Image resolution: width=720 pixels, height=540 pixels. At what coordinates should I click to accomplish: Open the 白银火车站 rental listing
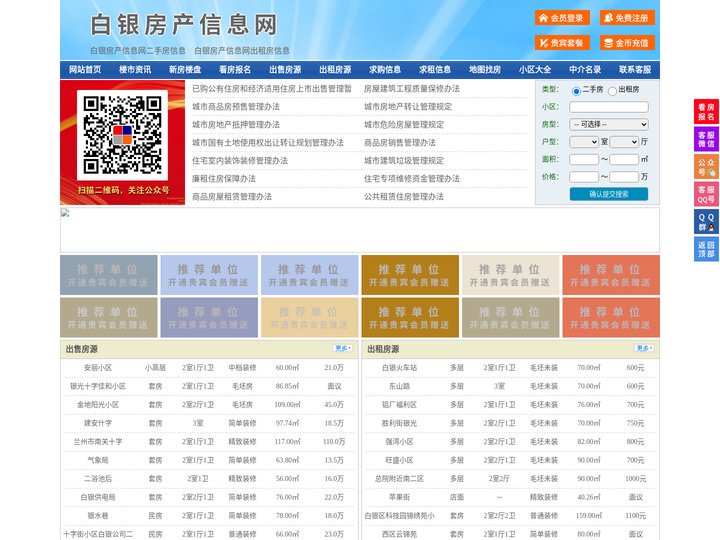coord(399,368)
